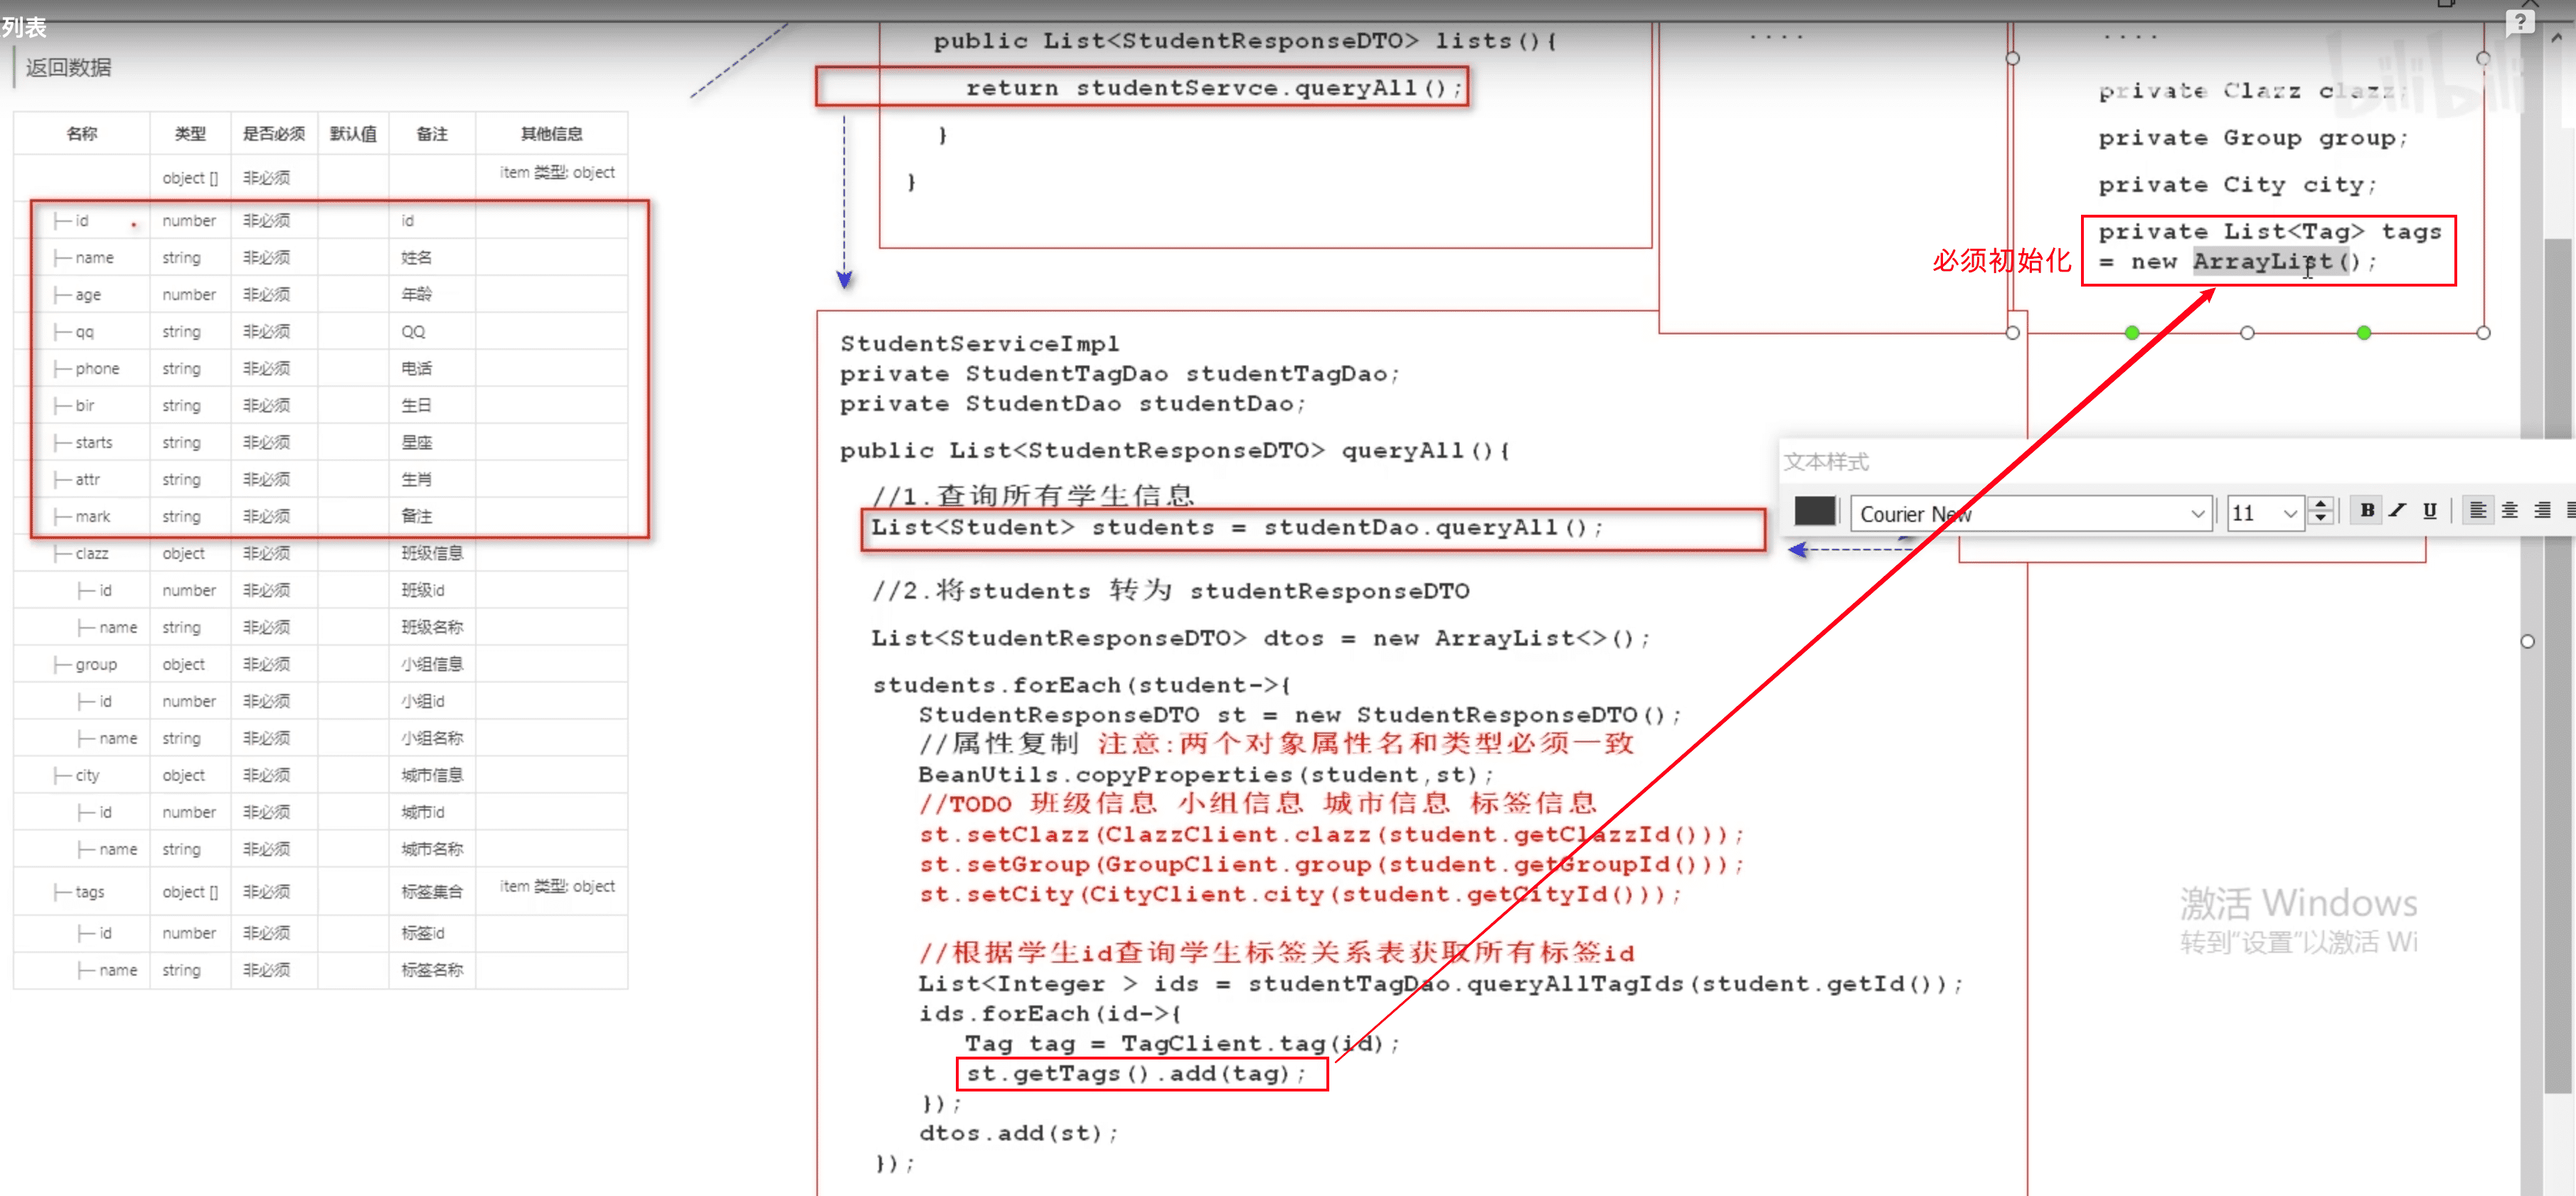Select the 'clazz' object row name

point(91,554)
